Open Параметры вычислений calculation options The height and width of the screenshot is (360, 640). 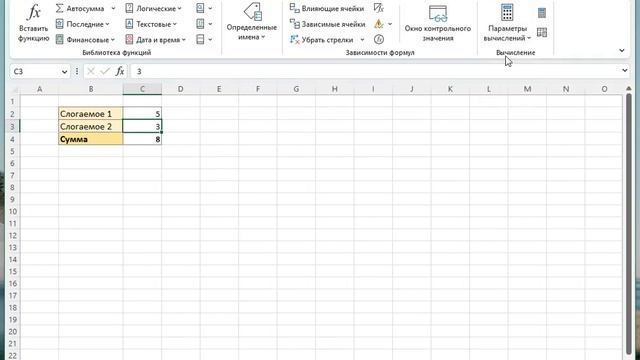pyautogui.click(x=507, y=23)
